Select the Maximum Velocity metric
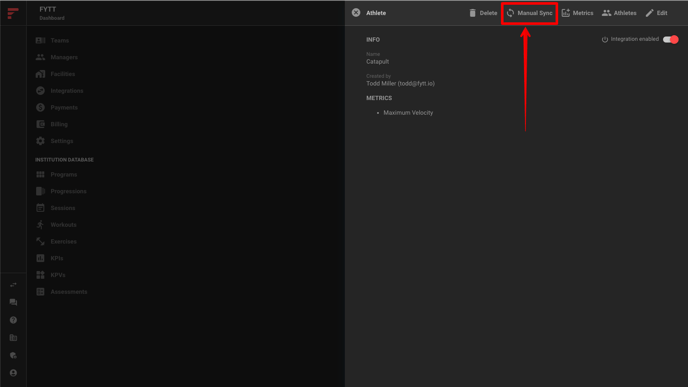The image size is (688, 387). [x=408, y=113]
